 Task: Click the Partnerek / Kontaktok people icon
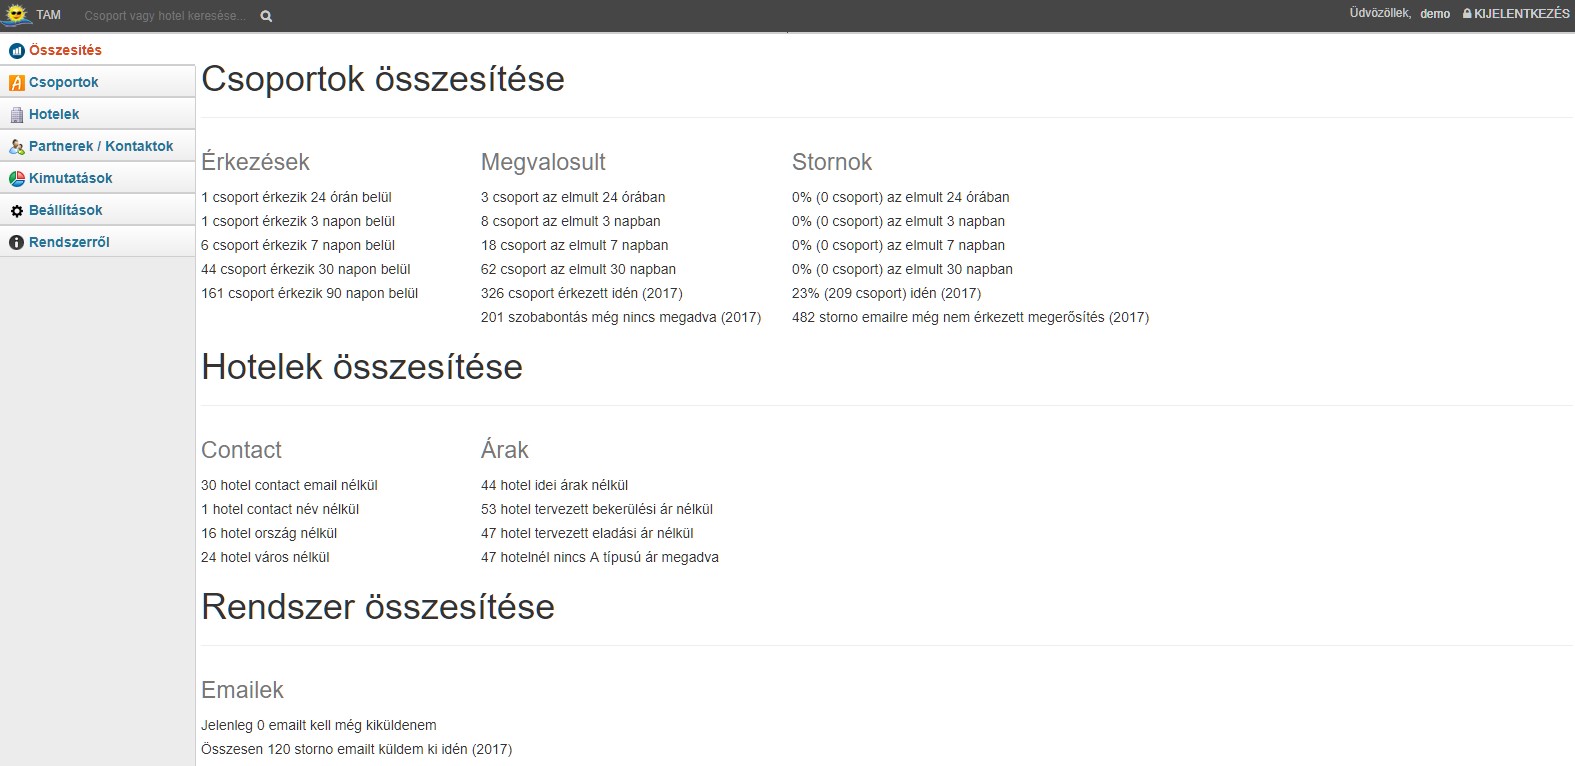pyautogui.click(x=16, y=147)
